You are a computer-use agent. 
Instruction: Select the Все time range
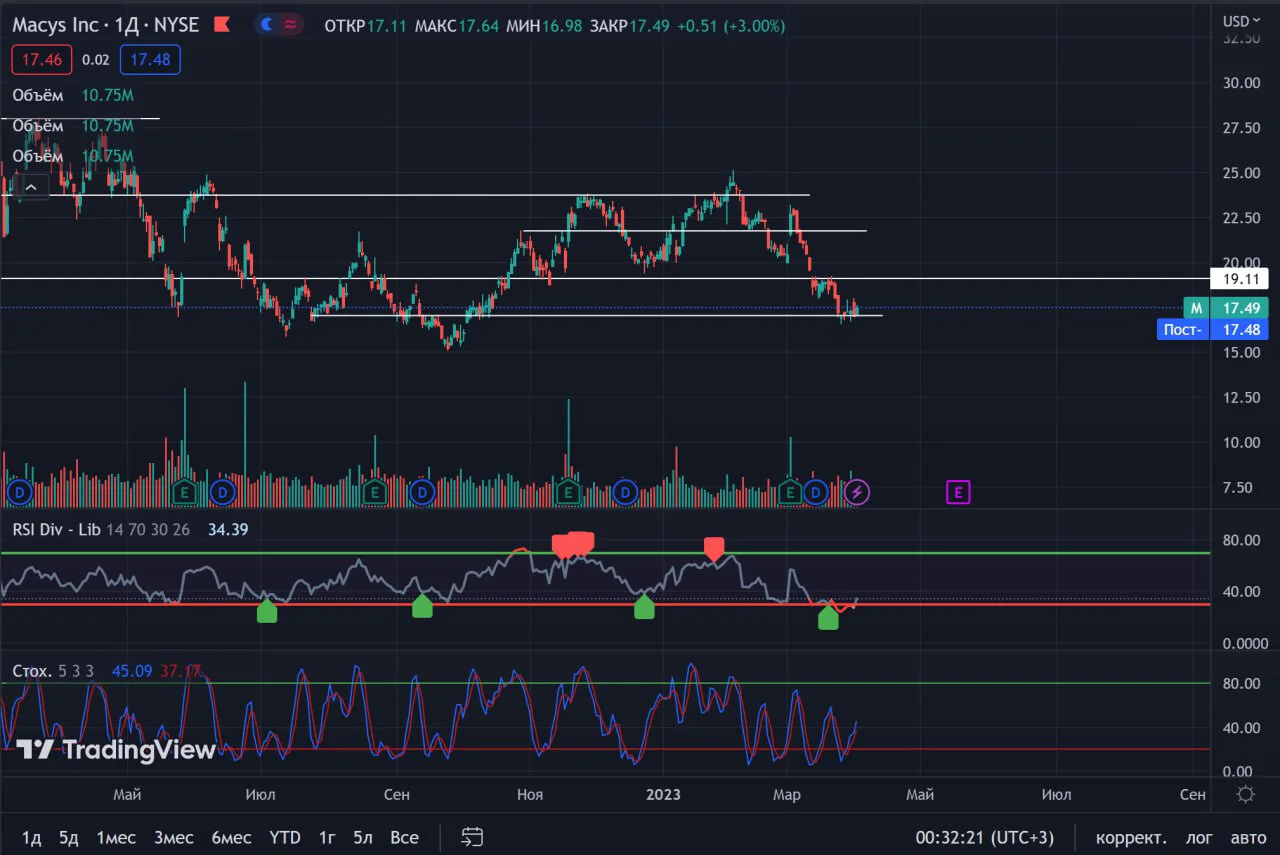click(404, 837)
